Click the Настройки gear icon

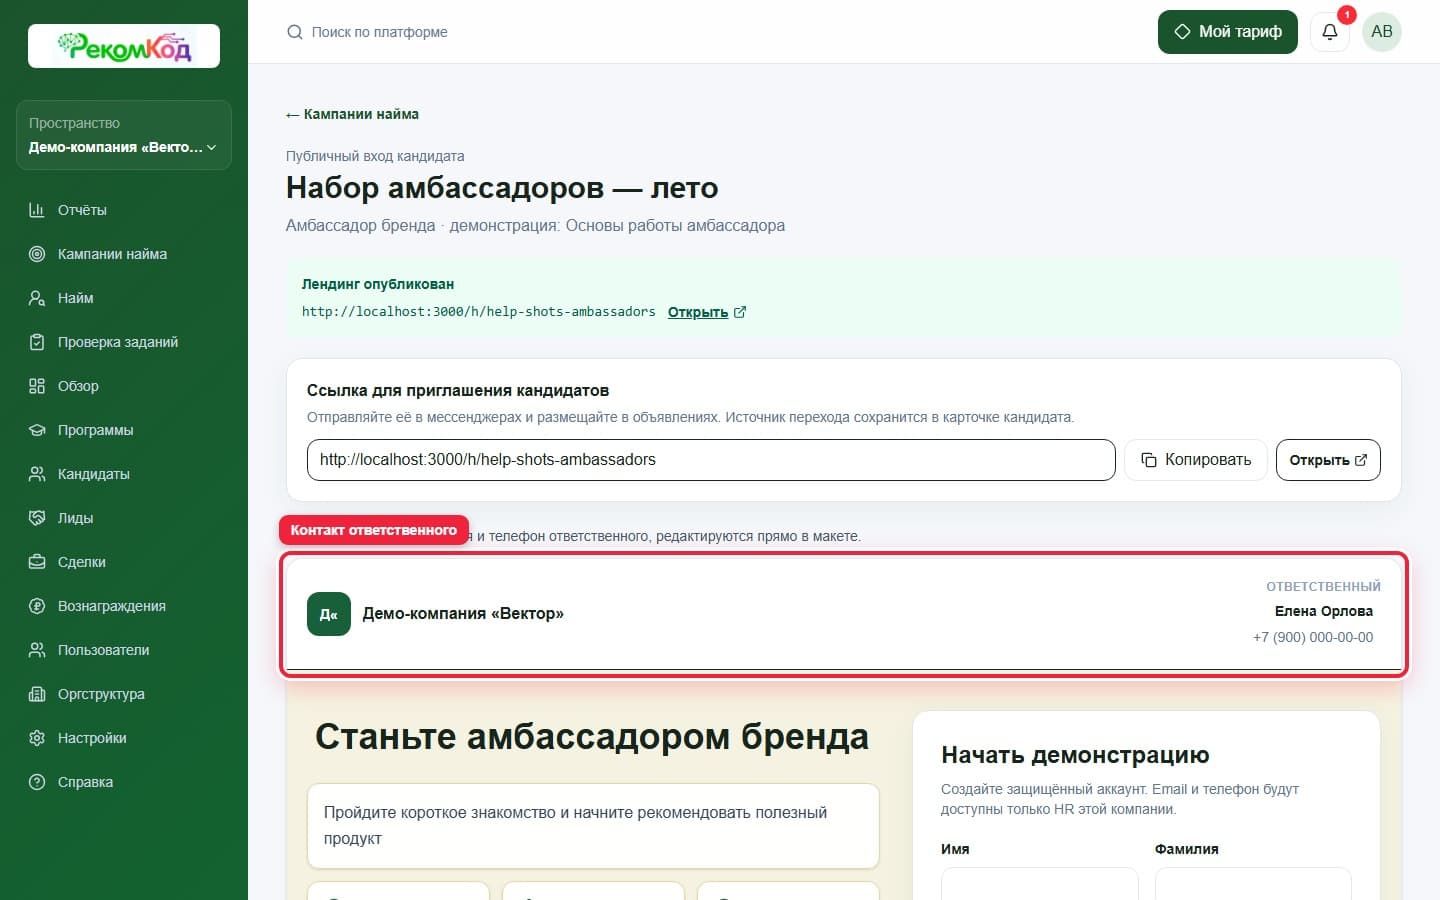tap(37, 738)
